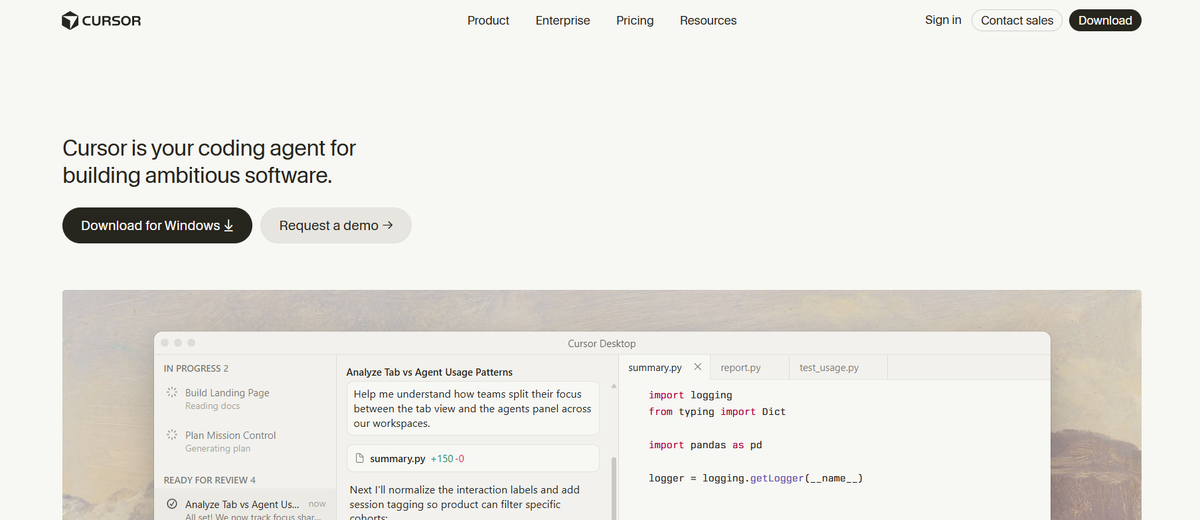Click the checkmark icon beside Analyze Tab
1200x520 pixels.
[172, 505]
